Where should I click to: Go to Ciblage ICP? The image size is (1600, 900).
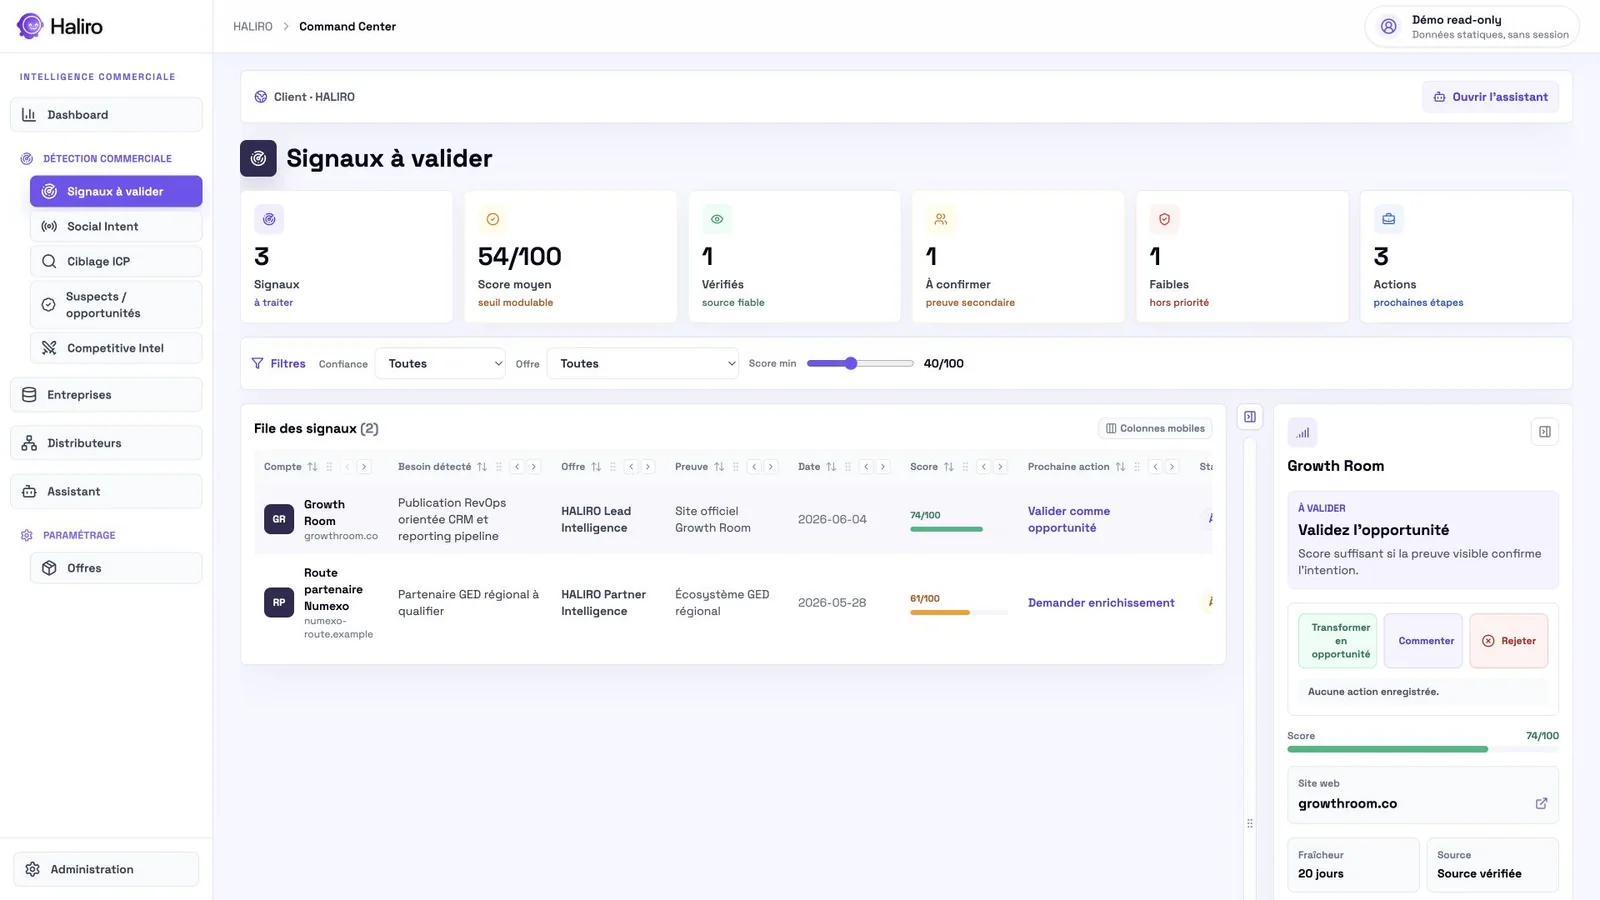[116, 261]
